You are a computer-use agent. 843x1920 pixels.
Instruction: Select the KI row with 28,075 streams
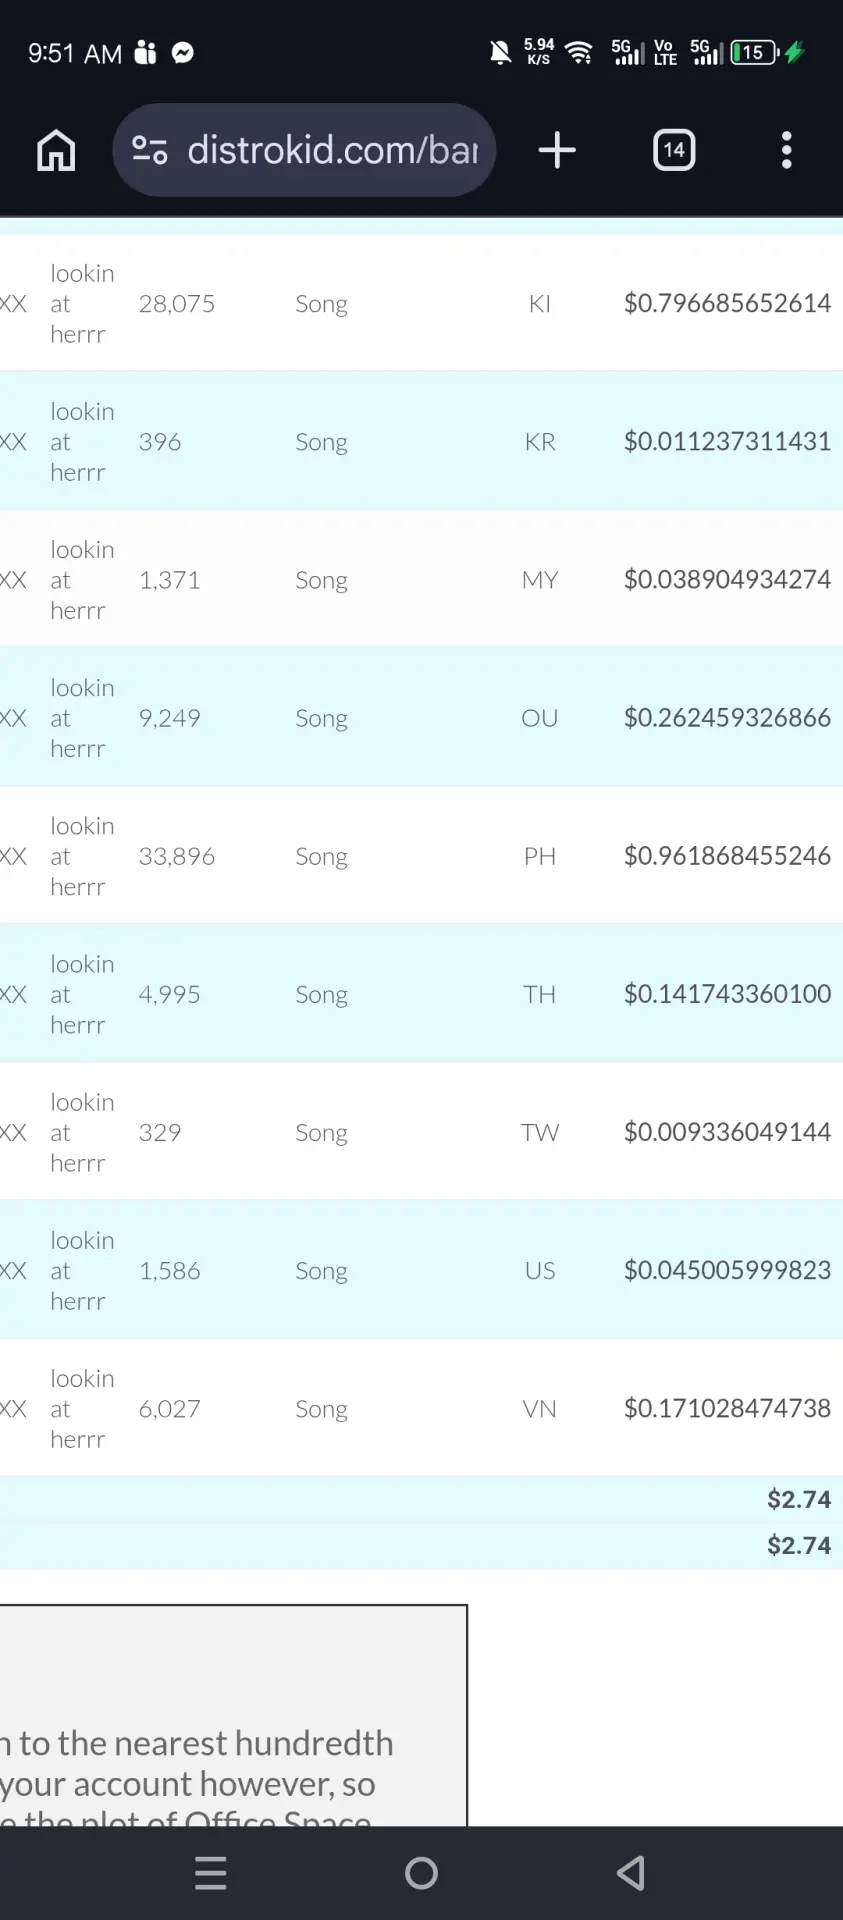point(421,303)
